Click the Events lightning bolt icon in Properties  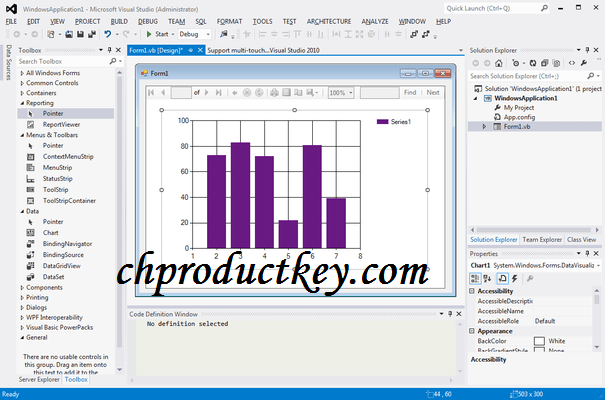click(x=515, y=278)
